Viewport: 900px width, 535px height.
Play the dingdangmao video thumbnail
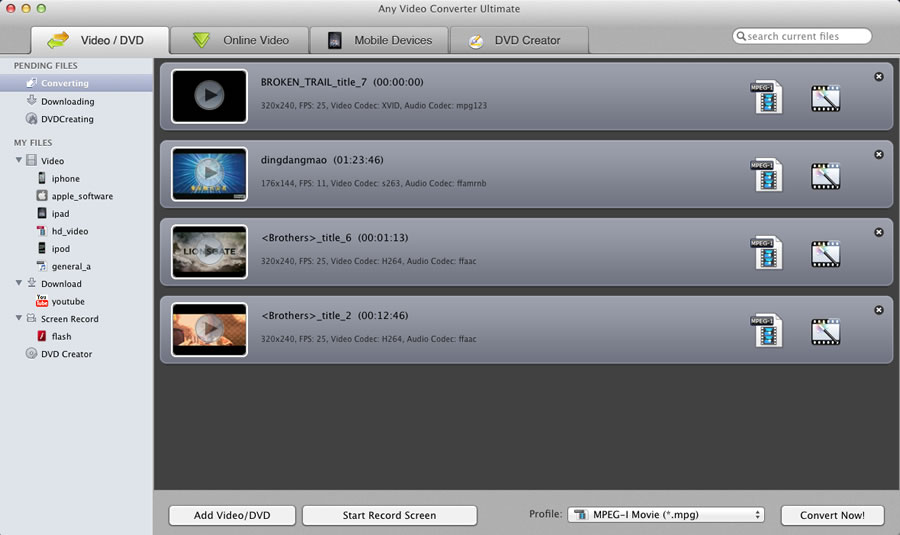coord(210,173)
